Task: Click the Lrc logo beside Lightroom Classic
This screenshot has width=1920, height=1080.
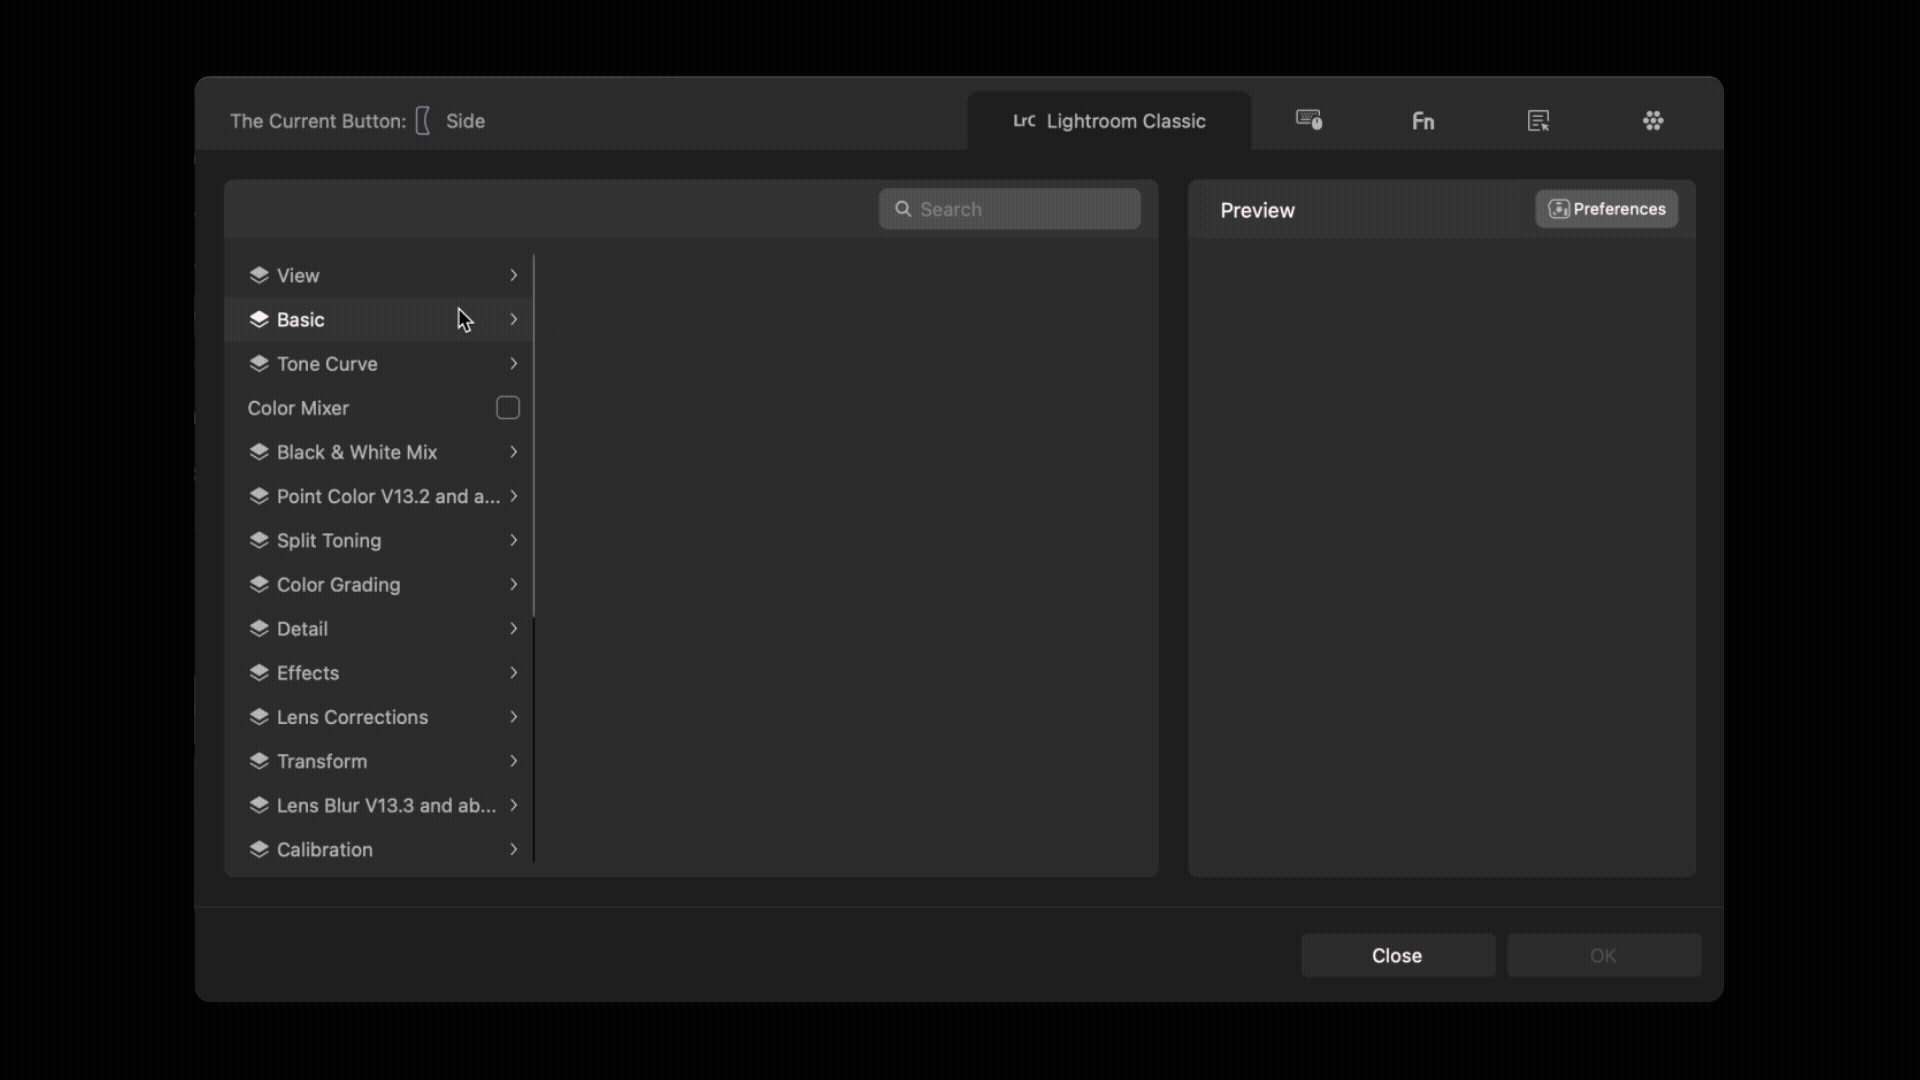Action: (x=1024, y=121)
